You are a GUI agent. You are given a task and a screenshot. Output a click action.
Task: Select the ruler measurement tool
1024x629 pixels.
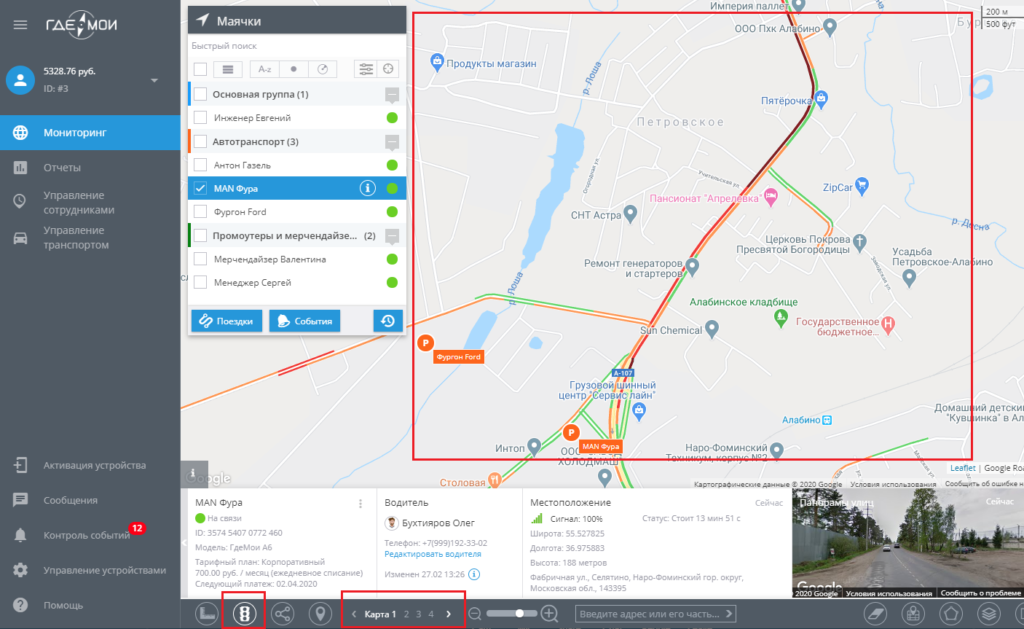pyautogui.click(x=206, y=613)
